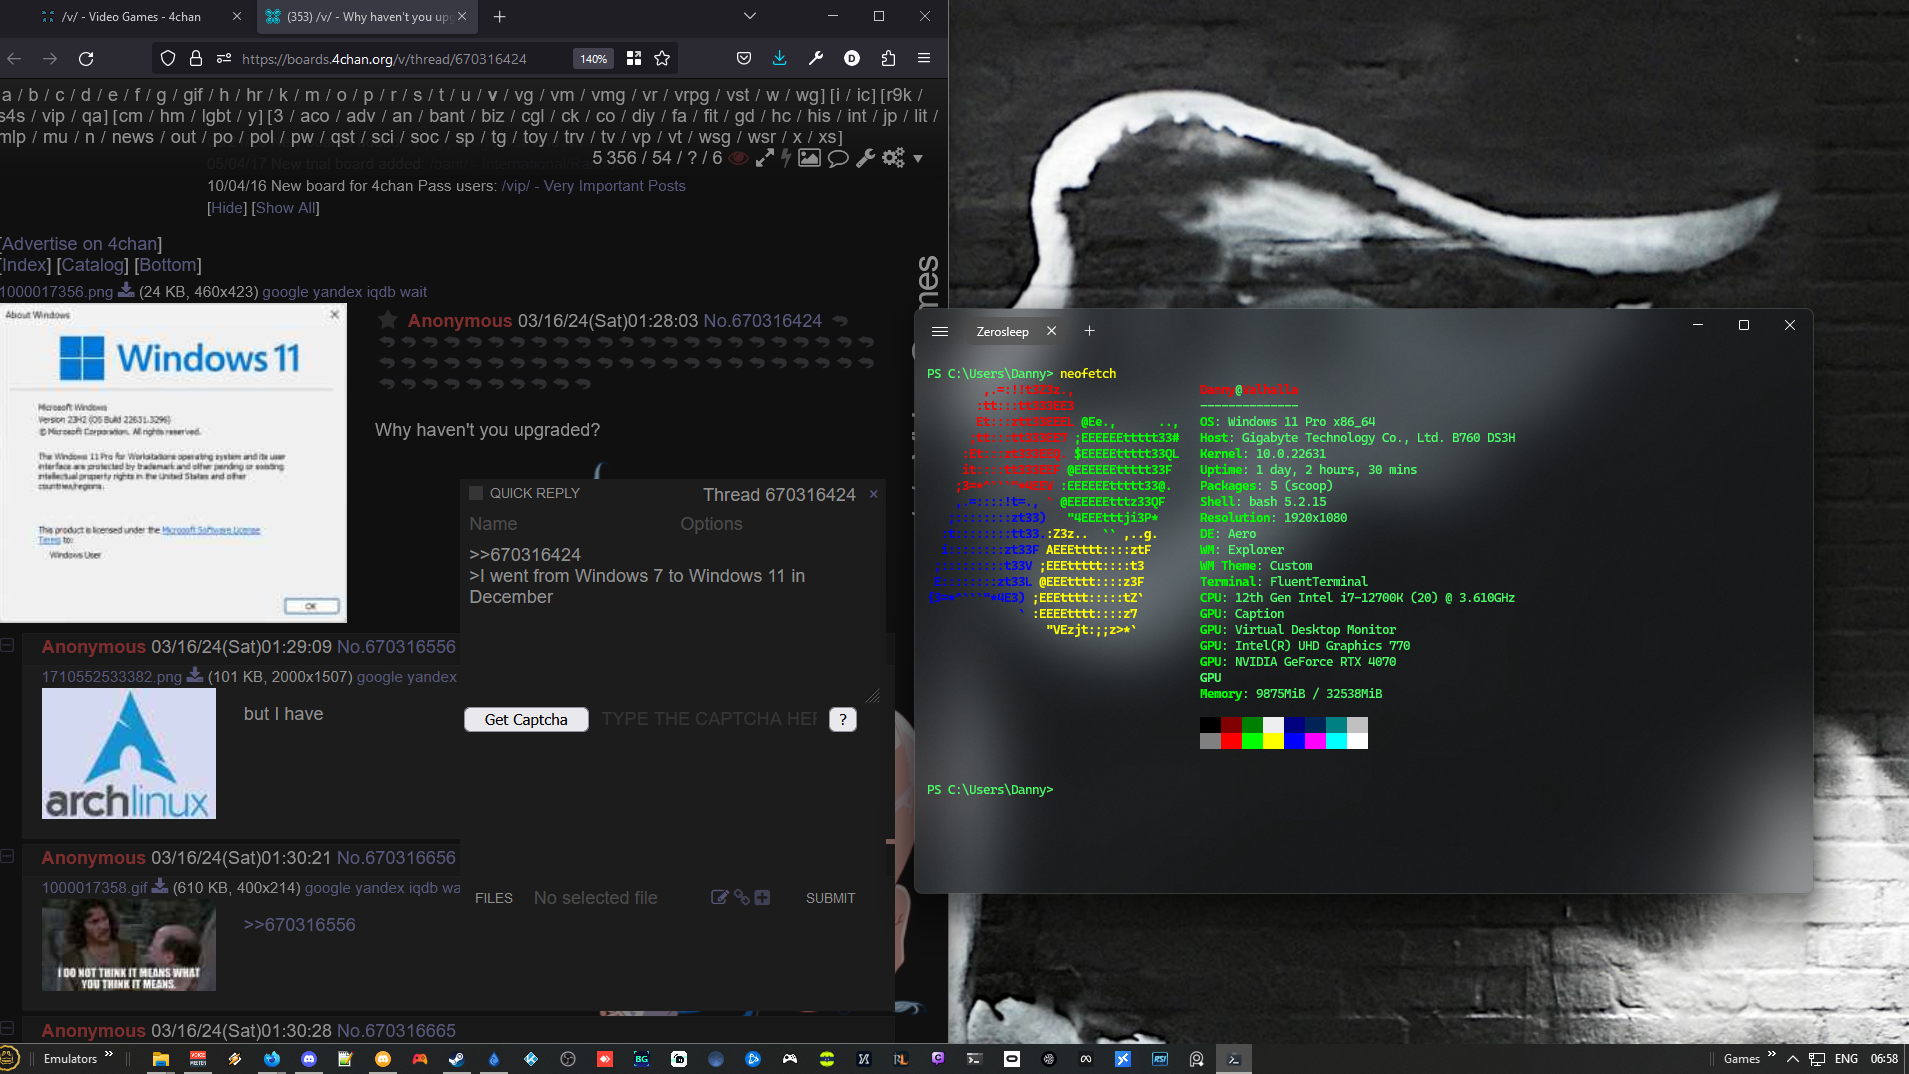Open the /vip/ Very Important Posts link

pos(594,186)
